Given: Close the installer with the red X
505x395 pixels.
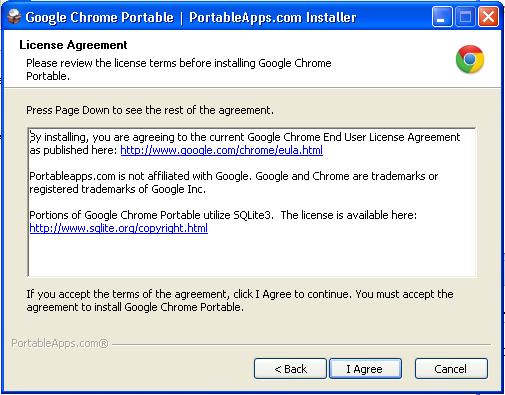Looking at the screenshot, I should point(488,17).
